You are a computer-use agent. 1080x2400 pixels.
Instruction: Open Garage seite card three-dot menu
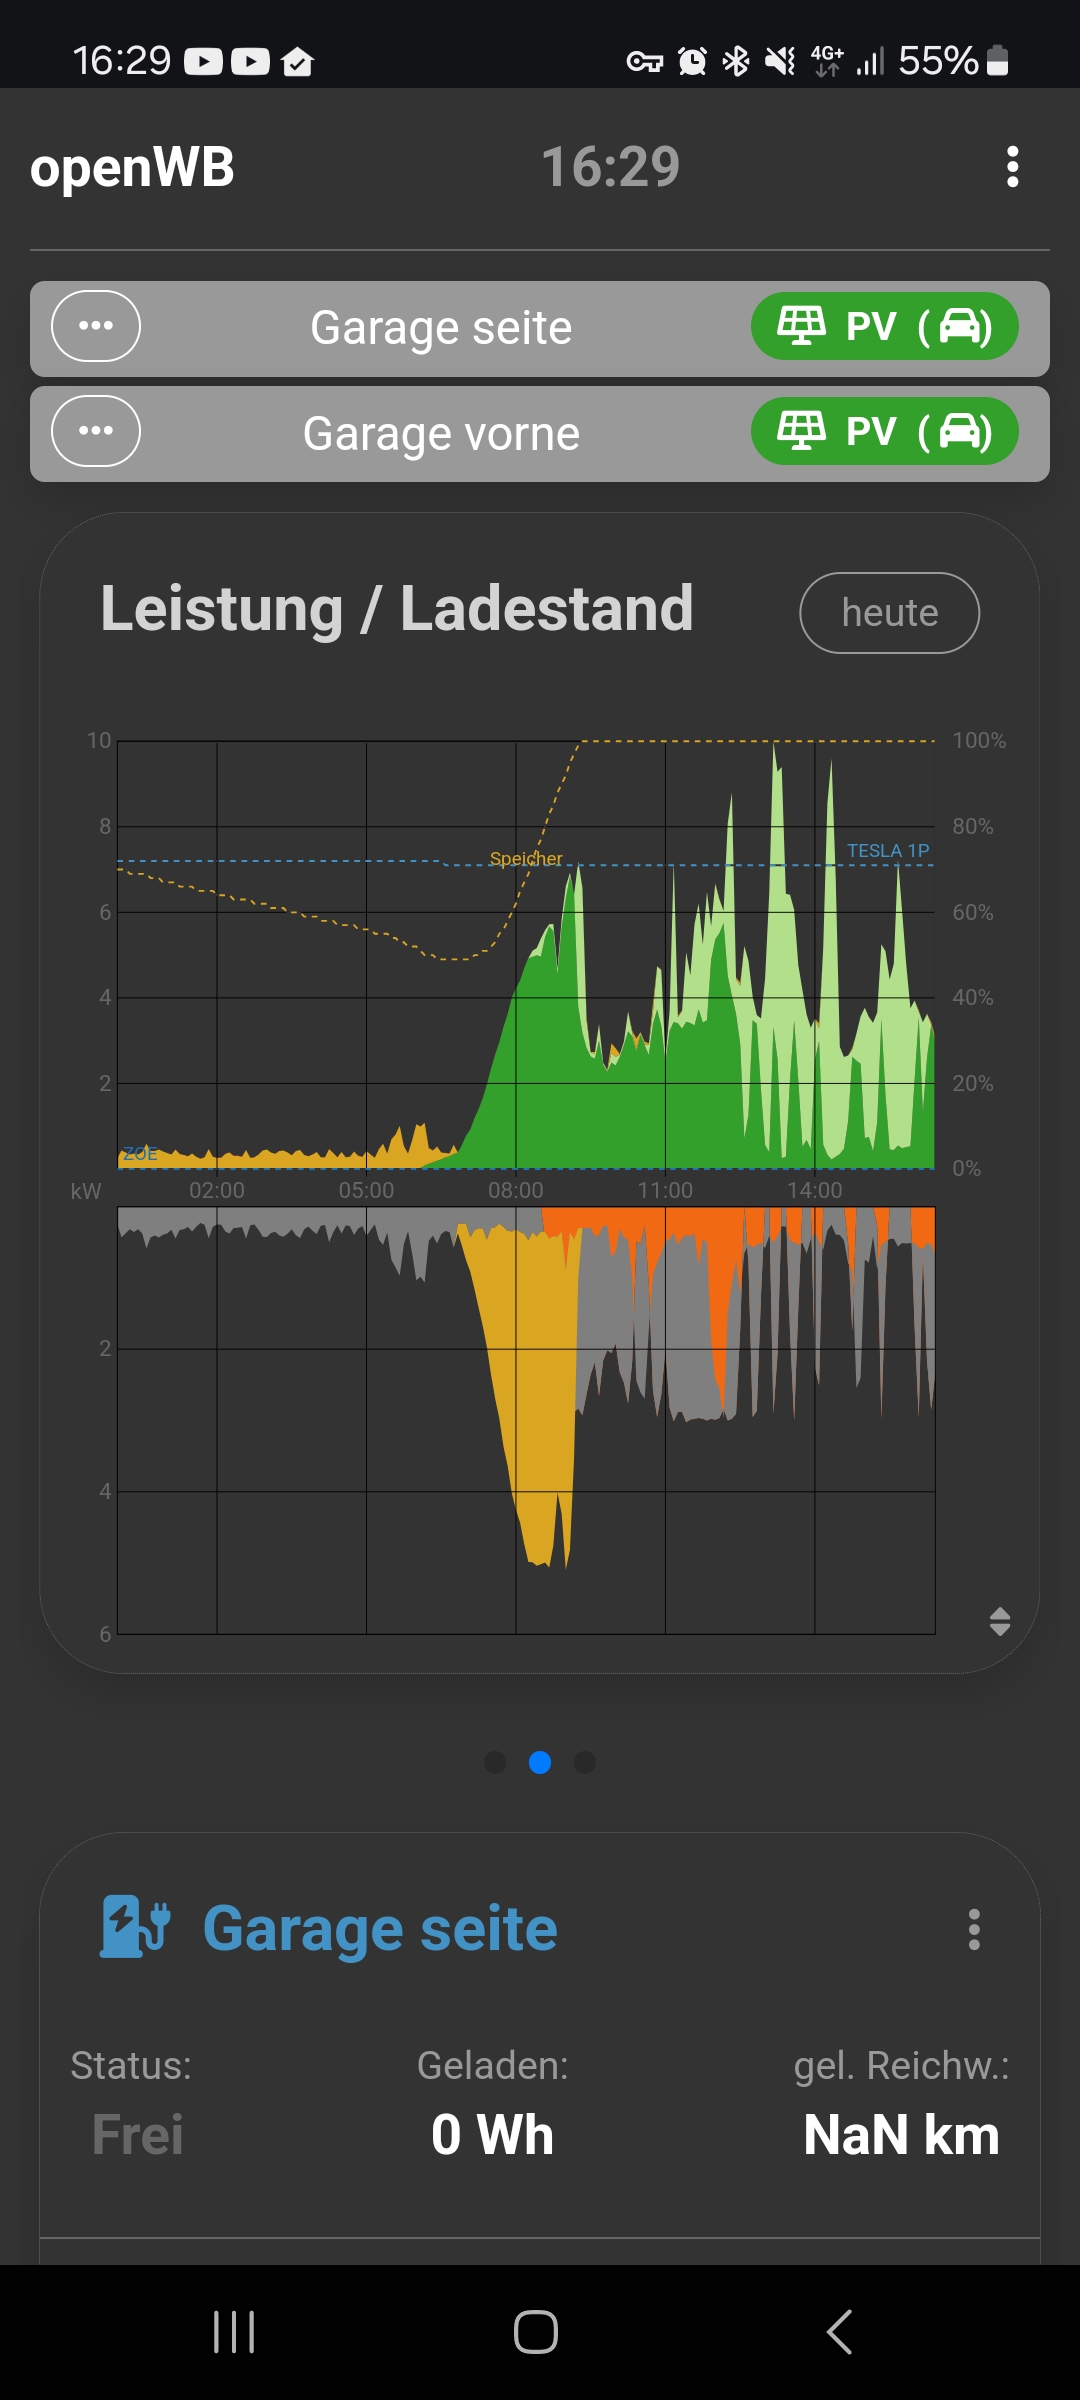tap(974, 1929)
